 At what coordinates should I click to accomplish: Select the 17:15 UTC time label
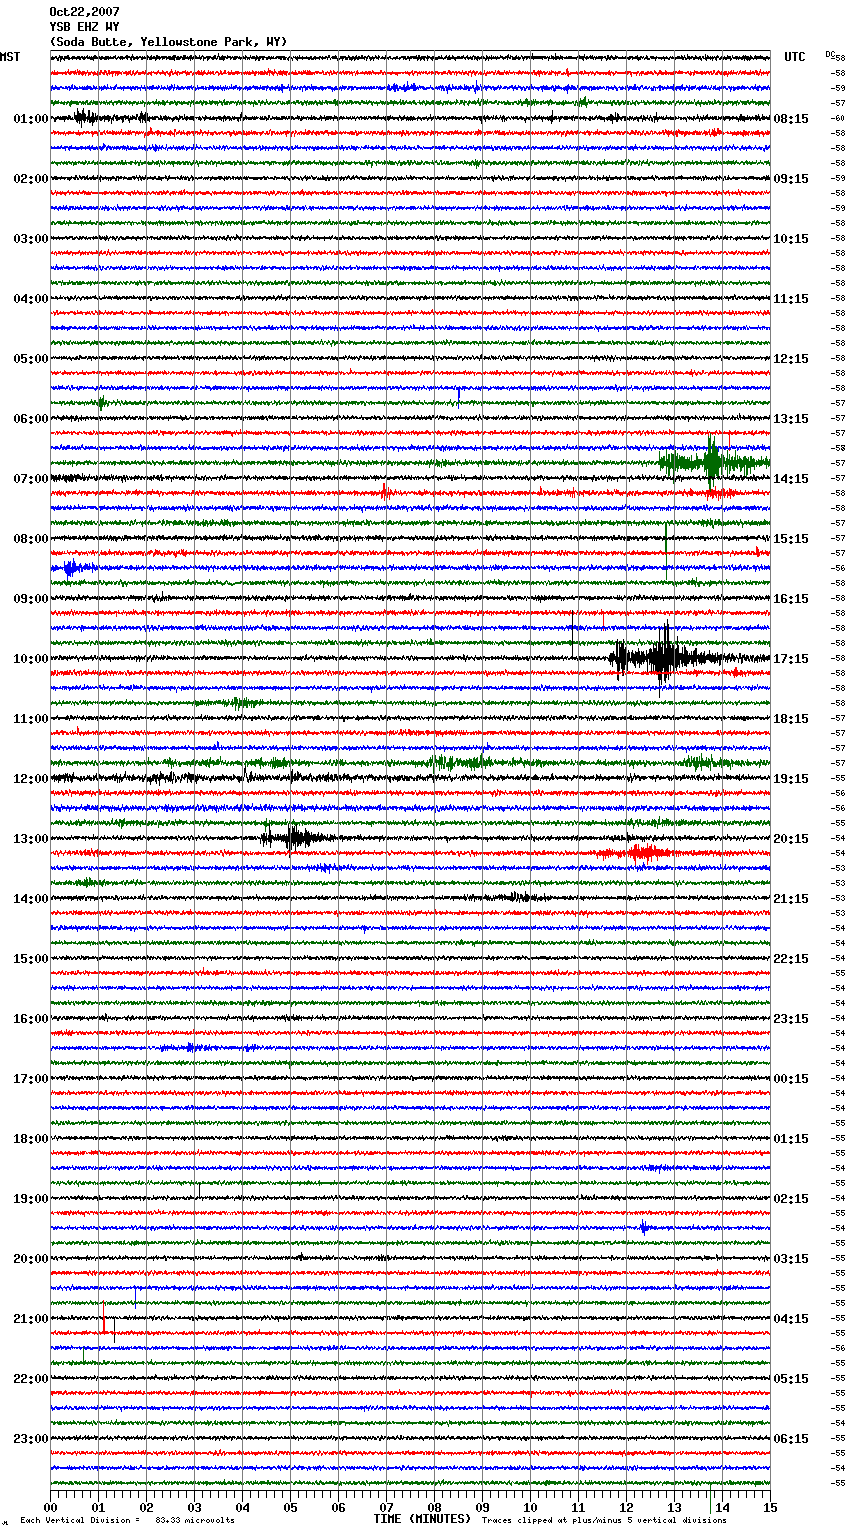791,659
